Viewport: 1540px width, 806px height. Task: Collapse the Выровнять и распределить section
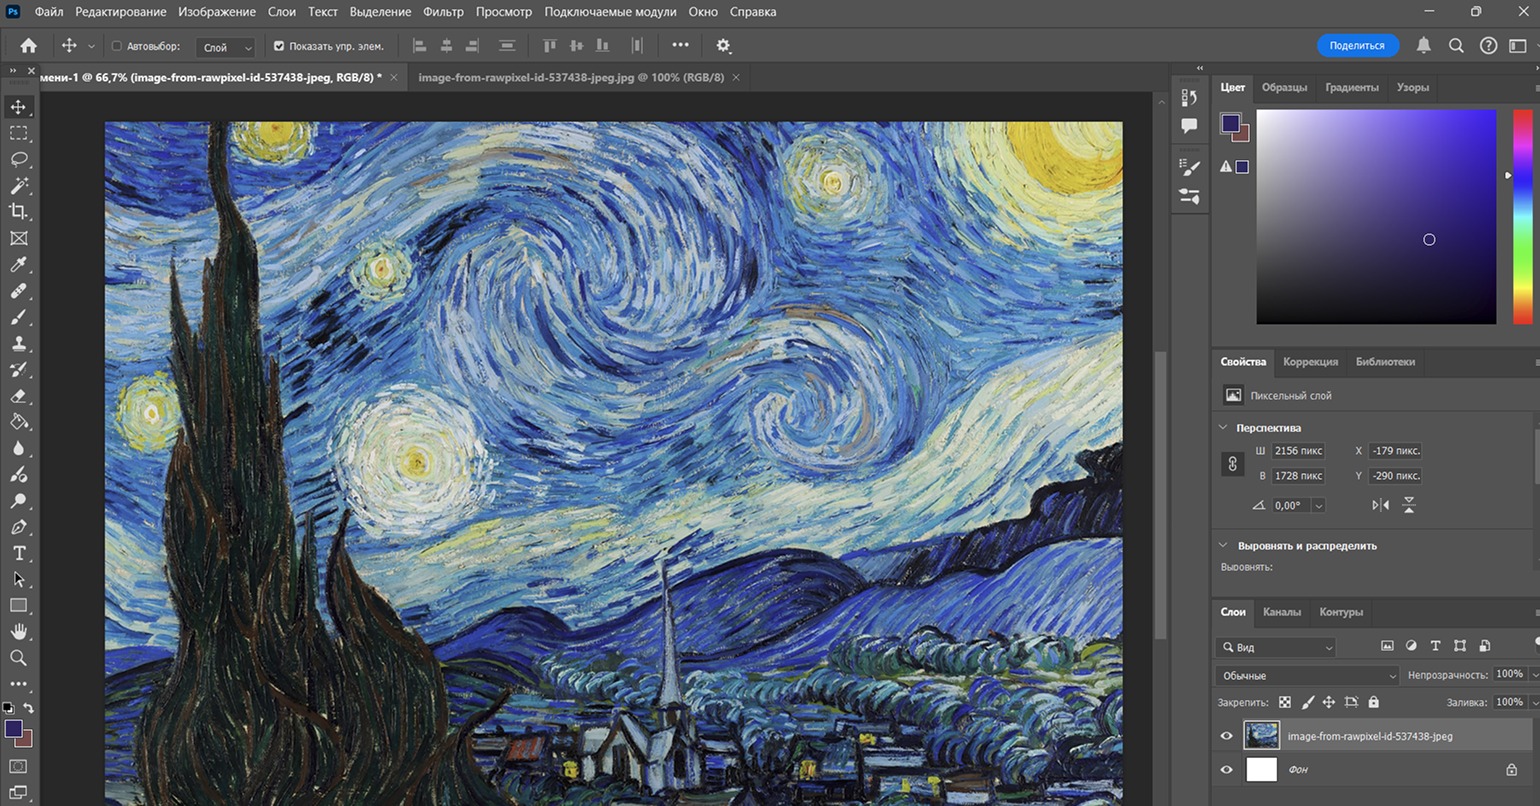[x=1223, y=545]
